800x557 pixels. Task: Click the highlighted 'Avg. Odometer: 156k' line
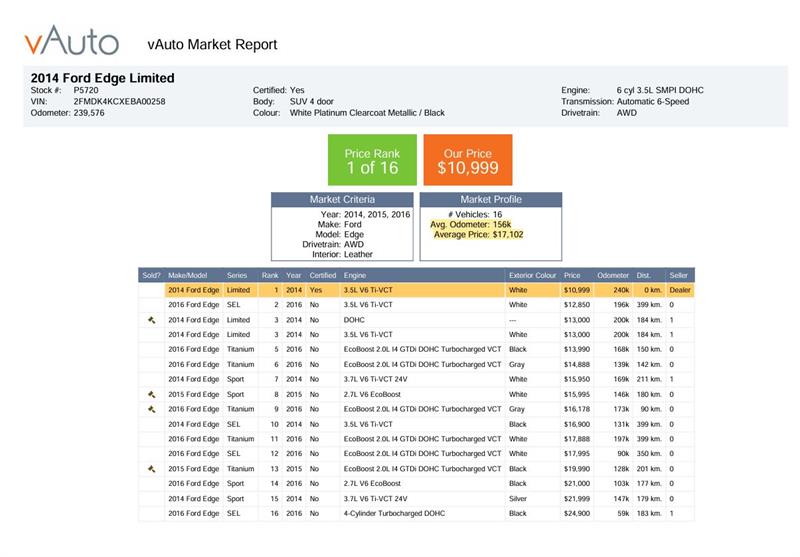470,224
